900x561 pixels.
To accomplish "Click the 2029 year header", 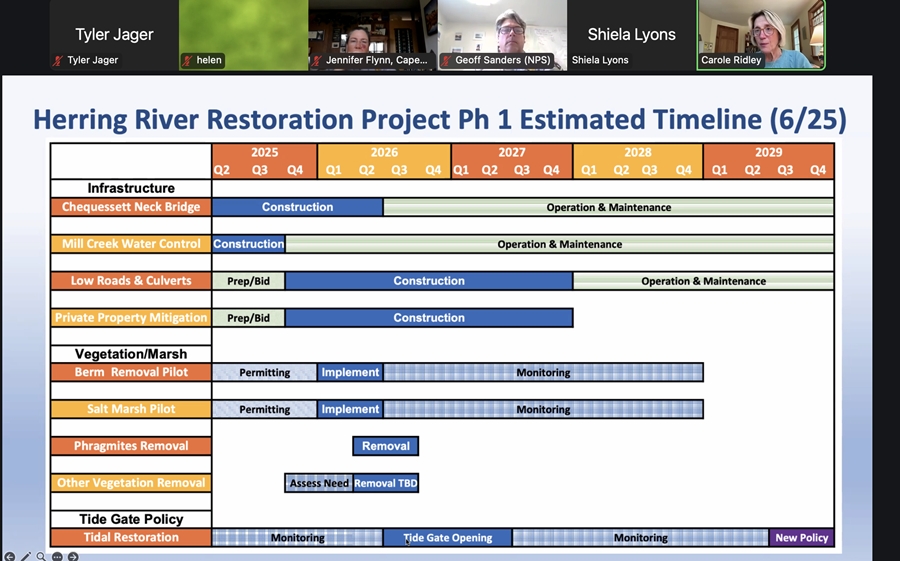I will 769,153.
